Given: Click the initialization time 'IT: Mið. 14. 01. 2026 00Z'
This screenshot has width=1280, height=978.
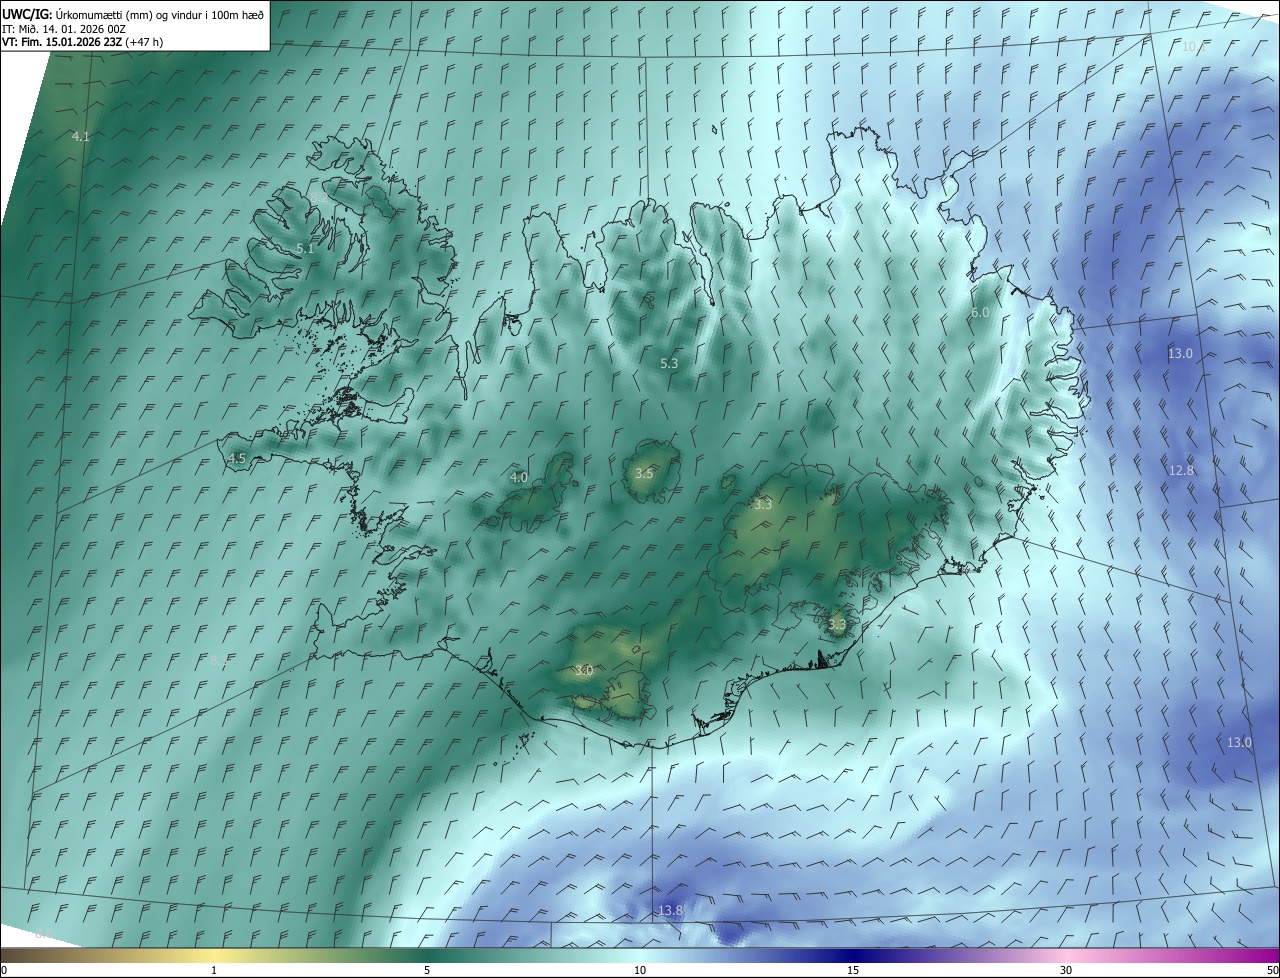Looking at the screenshot, I should click(64, 28).
